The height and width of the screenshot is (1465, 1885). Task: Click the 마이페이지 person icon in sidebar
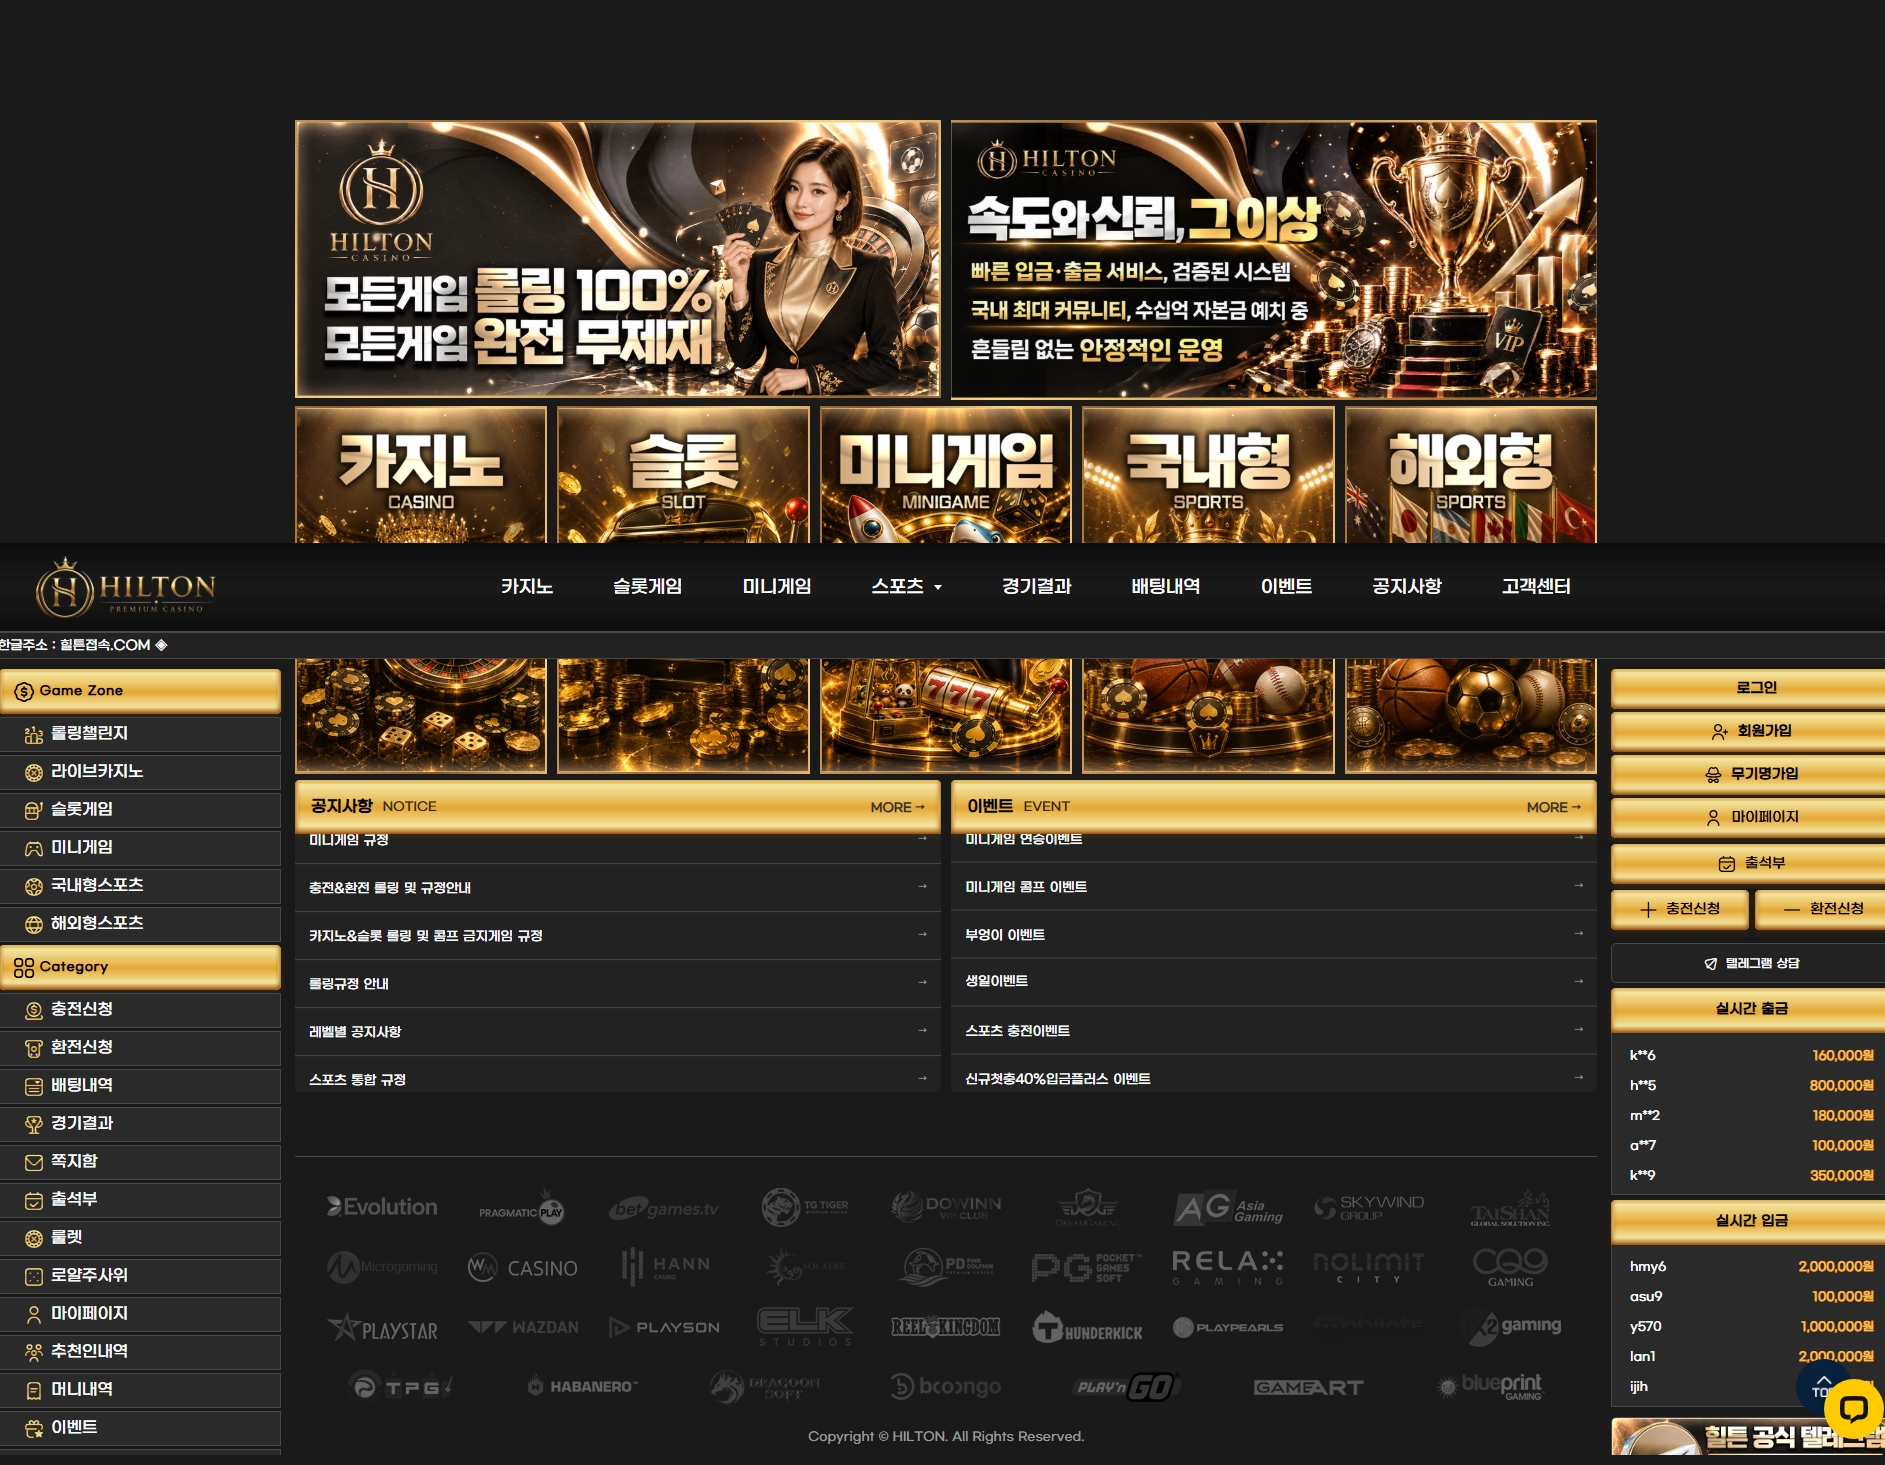pos(34,1315)
